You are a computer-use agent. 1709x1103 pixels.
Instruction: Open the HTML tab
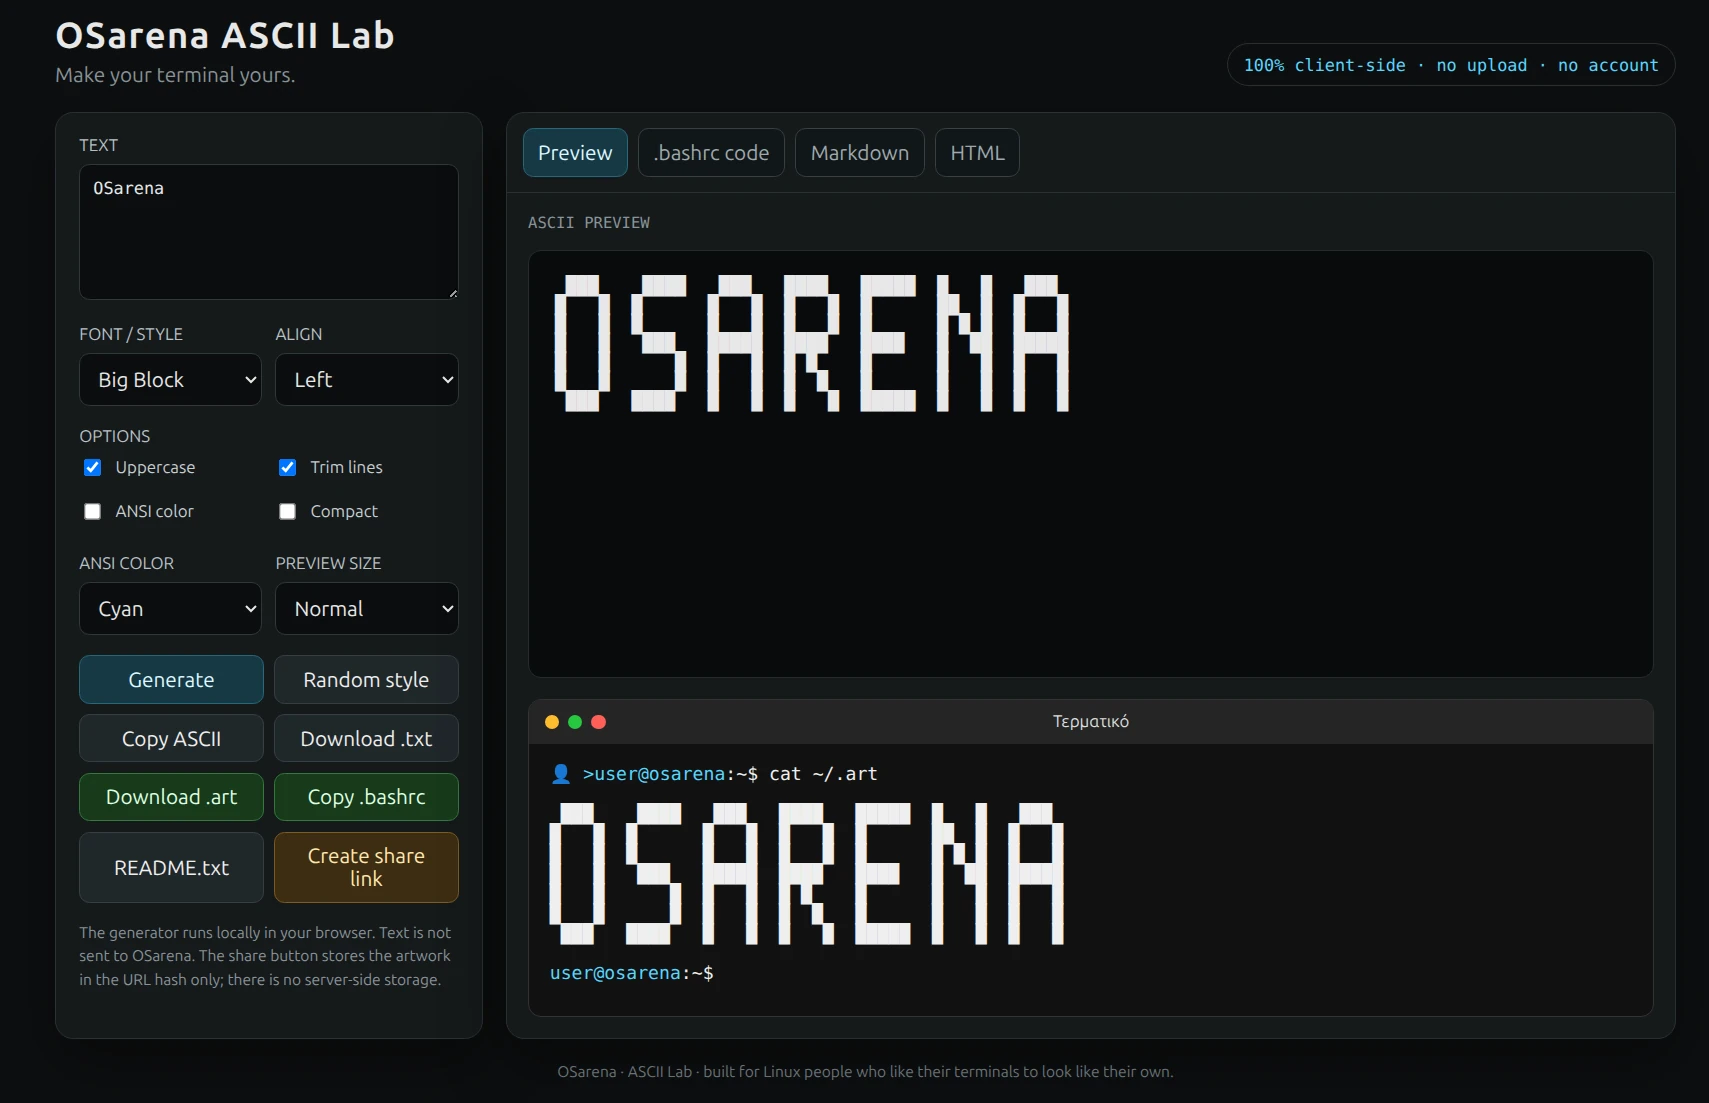977,153
